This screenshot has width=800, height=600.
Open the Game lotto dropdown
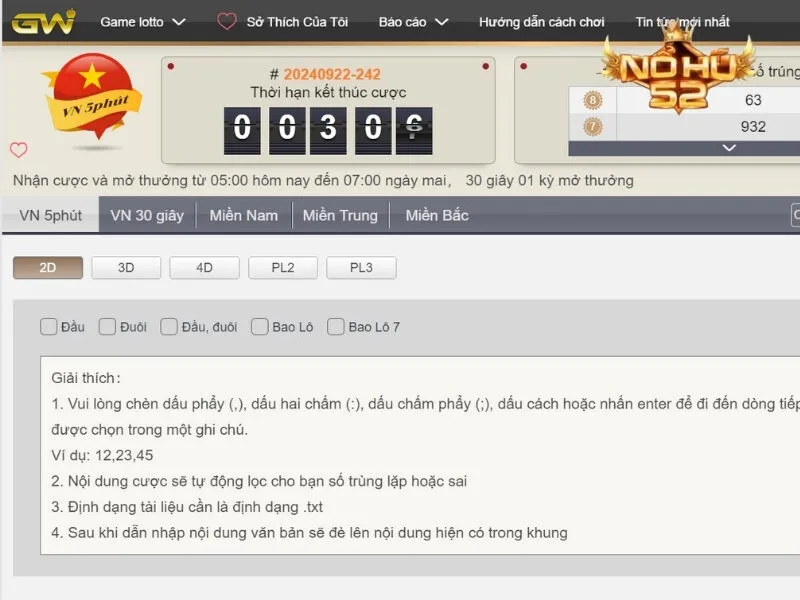tap(143, 22)
